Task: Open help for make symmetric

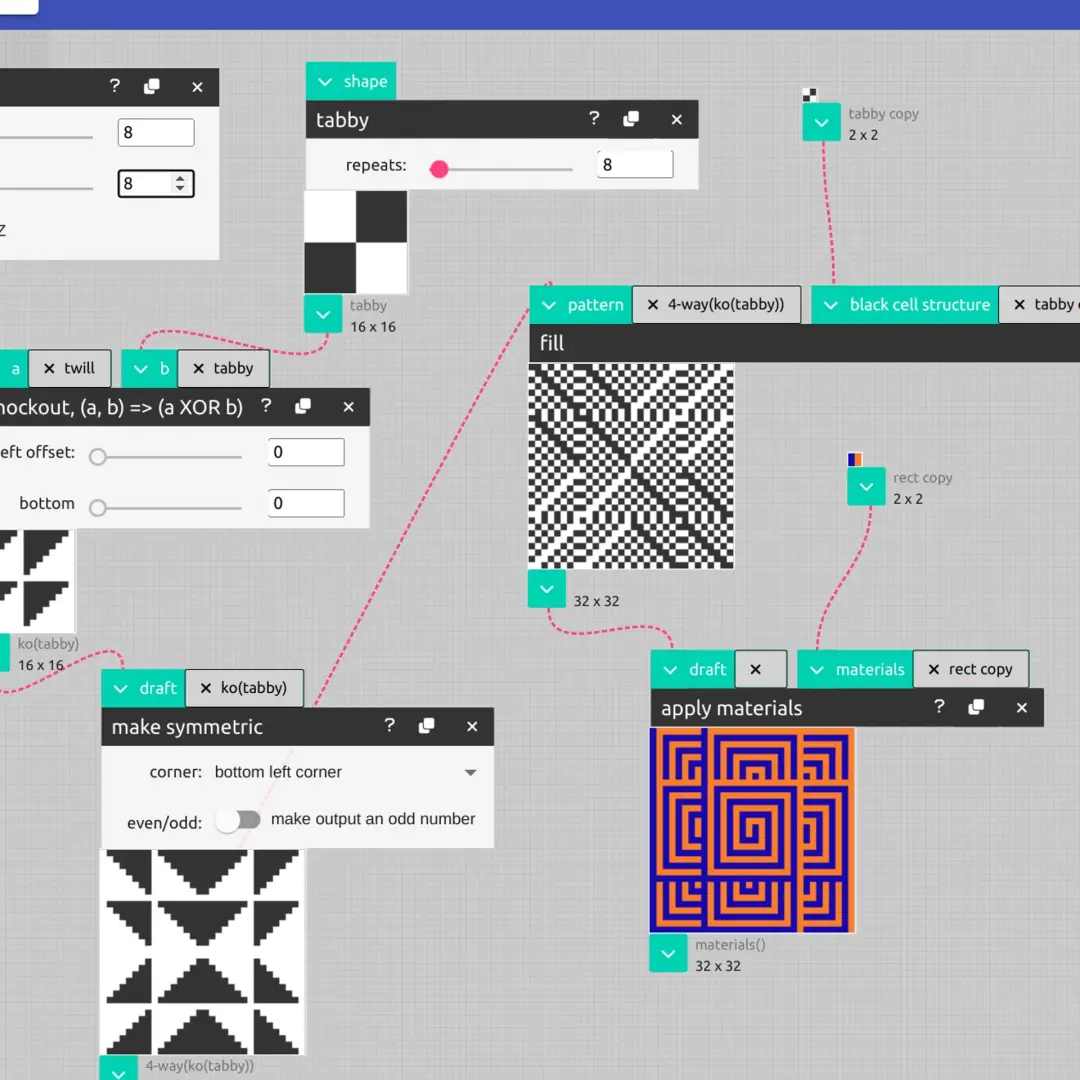Action: click(390, 726)
